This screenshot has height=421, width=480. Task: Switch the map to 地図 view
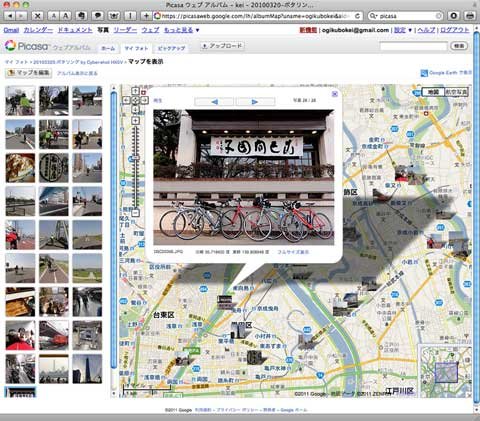[x=433, y=92]
